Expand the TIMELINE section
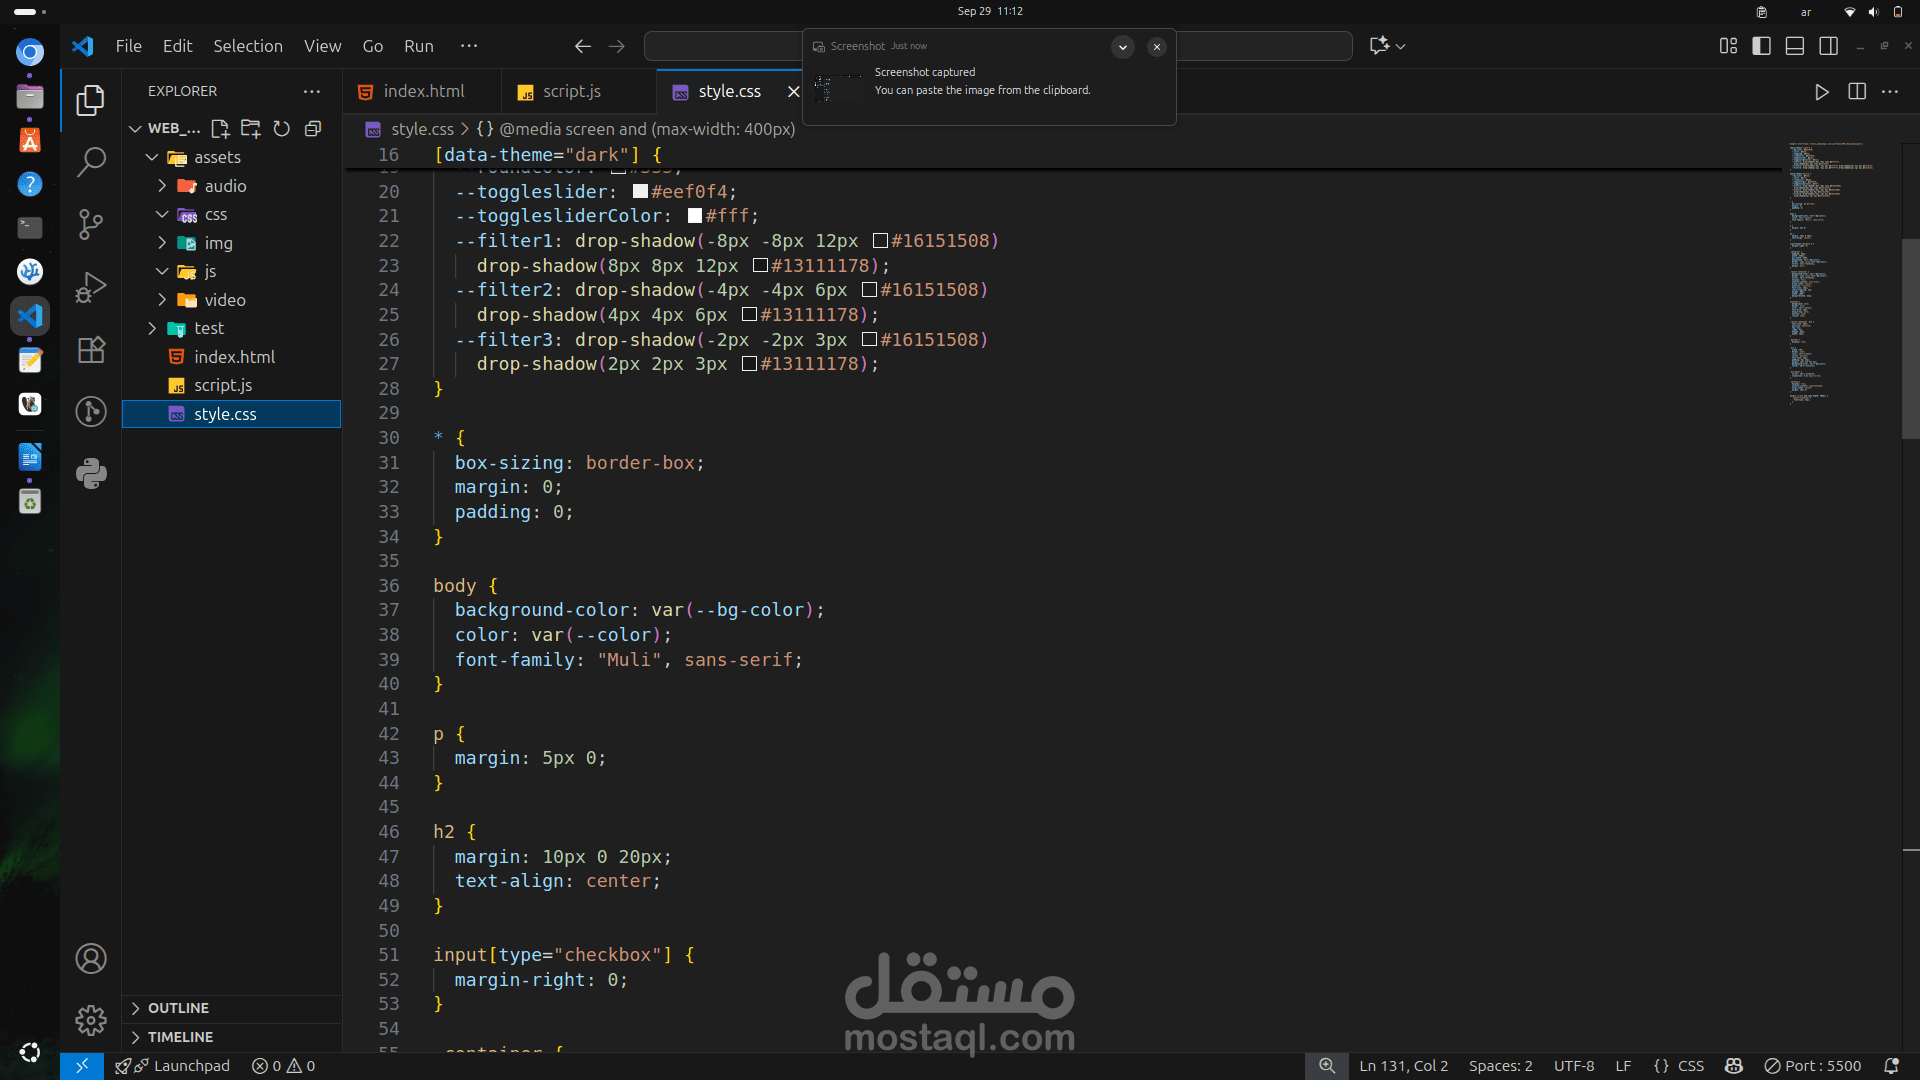The image size is (1920, 1080). 180,1037
